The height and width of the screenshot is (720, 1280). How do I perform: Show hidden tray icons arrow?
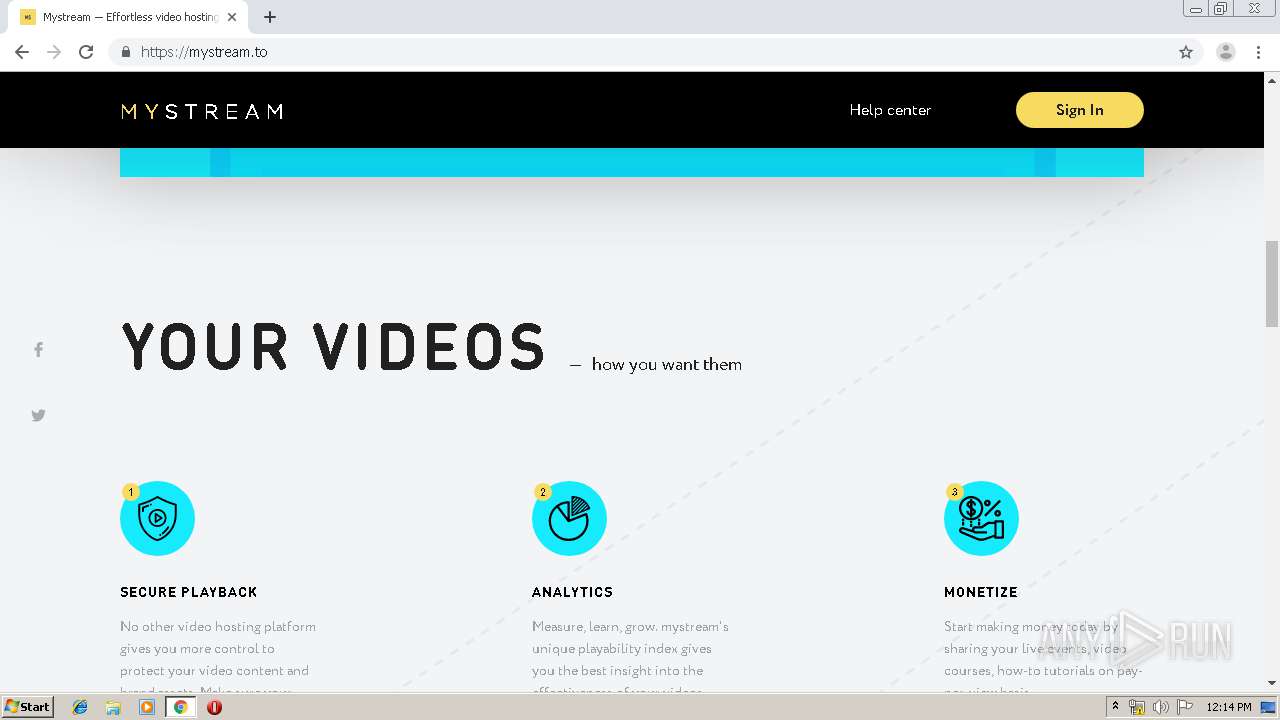(x=1115, y=706)
